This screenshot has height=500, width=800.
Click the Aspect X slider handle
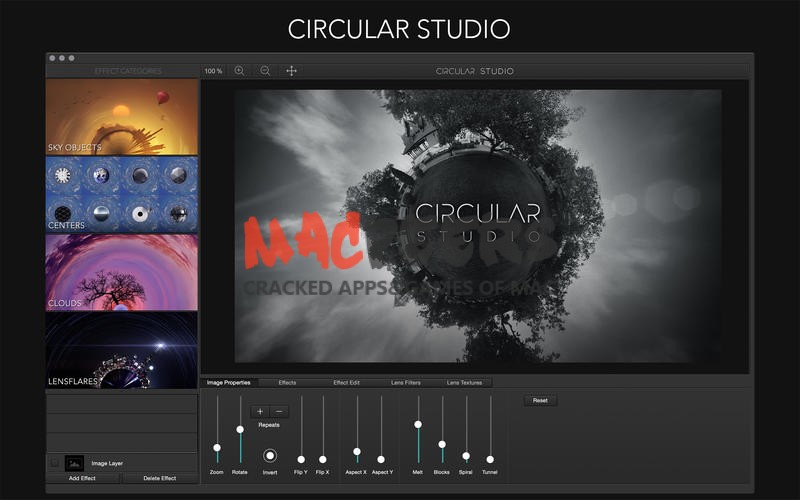(357, 452)
